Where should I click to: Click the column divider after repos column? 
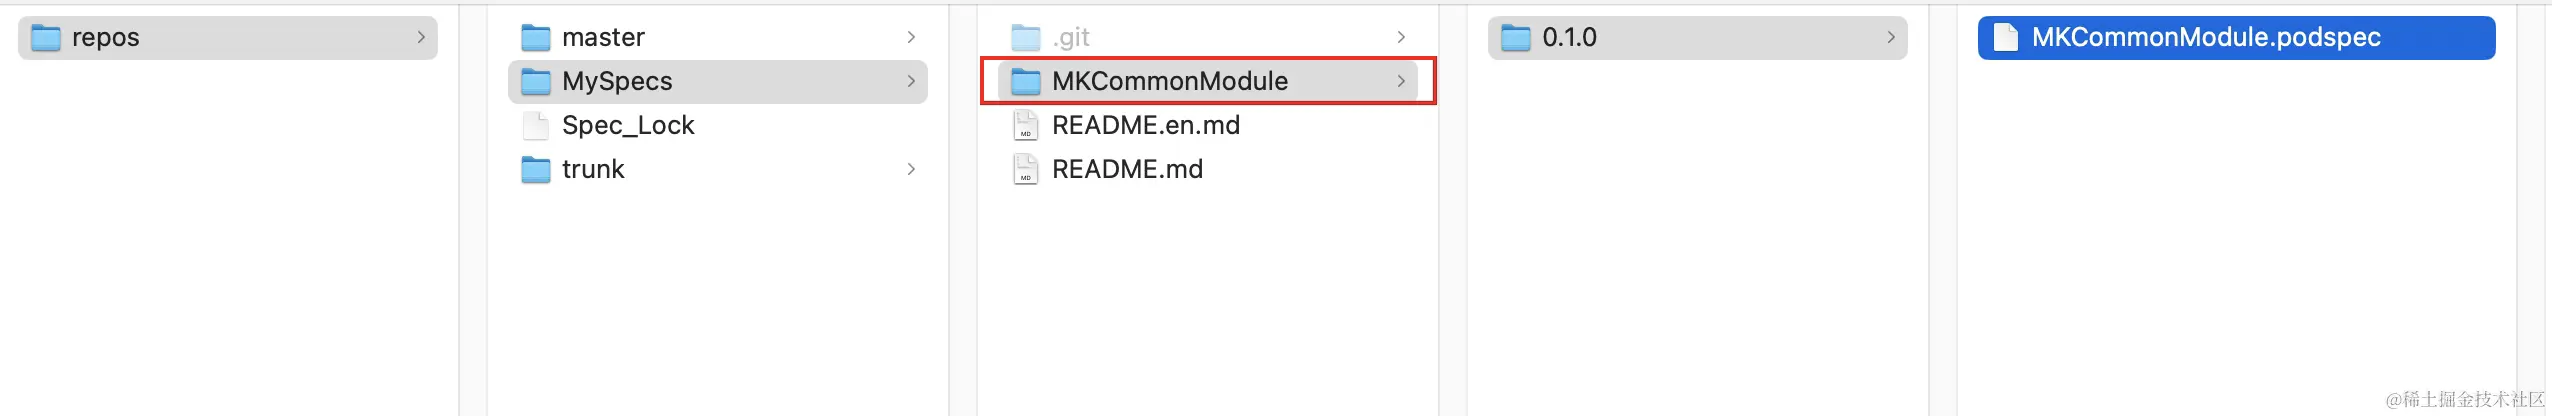459,210
